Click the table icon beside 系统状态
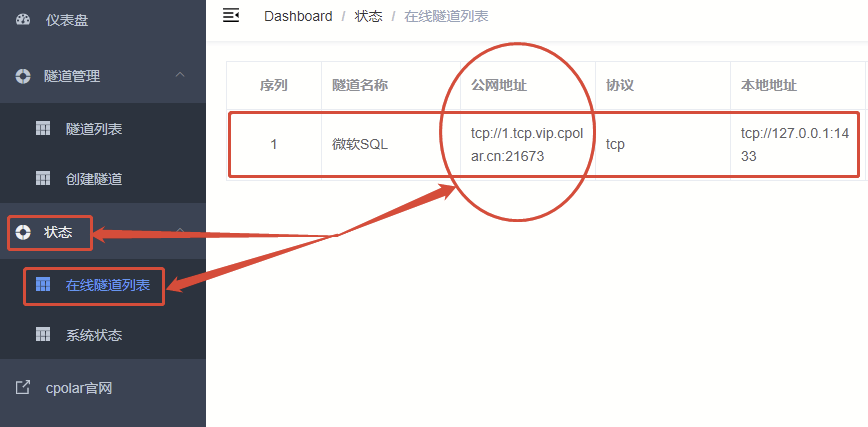 tap(43, 335)
